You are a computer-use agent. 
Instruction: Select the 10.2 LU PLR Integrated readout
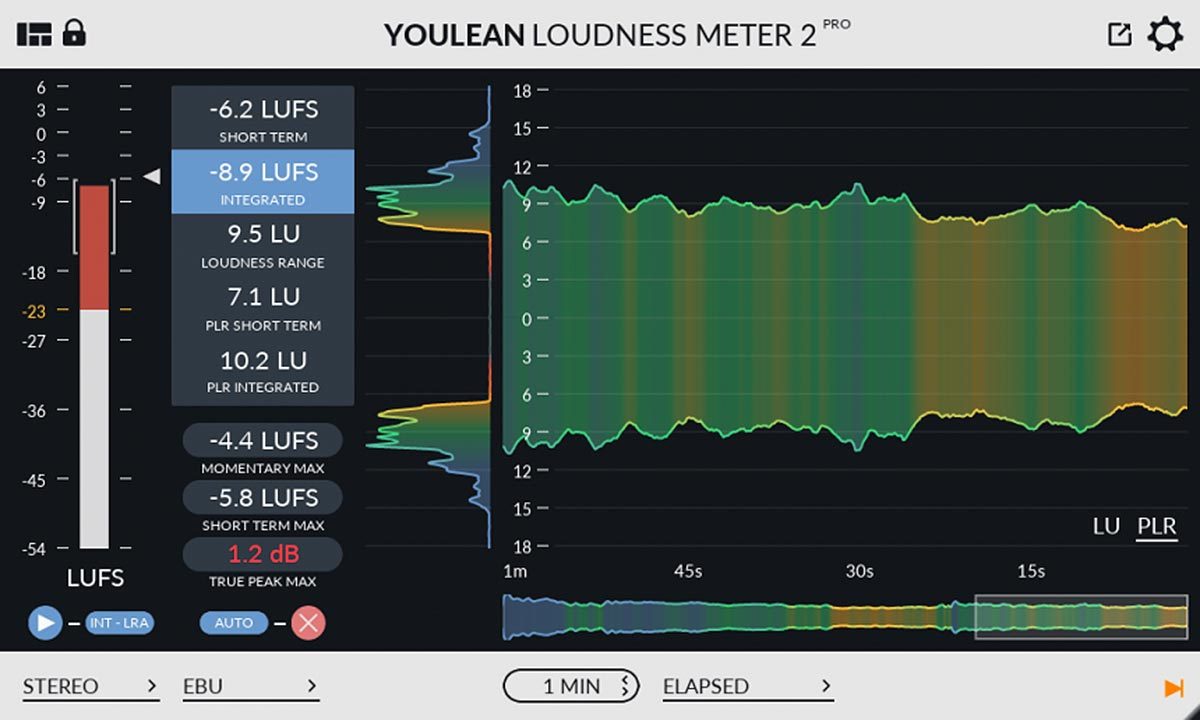[263, 371]
